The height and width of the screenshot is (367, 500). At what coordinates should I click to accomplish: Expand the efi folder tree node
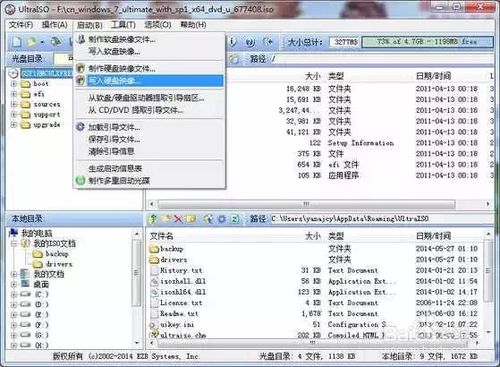(x=14, y=94)
